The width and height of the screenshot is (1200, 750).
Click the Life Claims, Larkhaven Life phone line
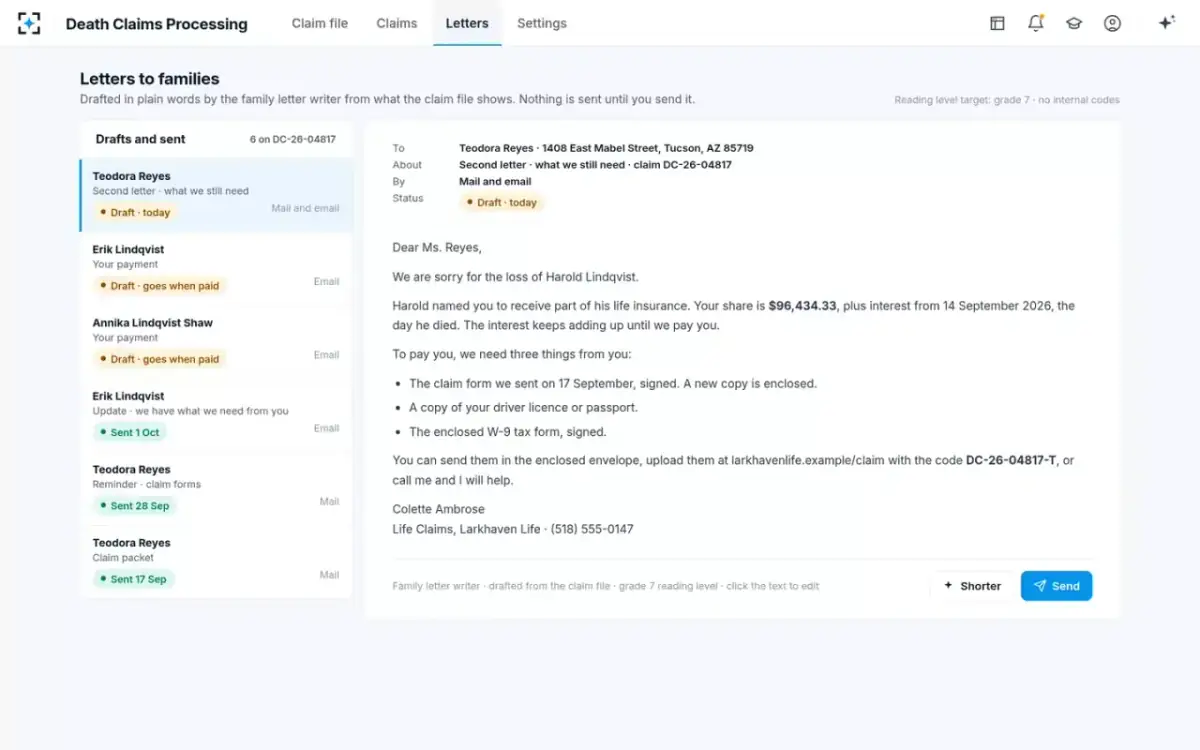513,529
